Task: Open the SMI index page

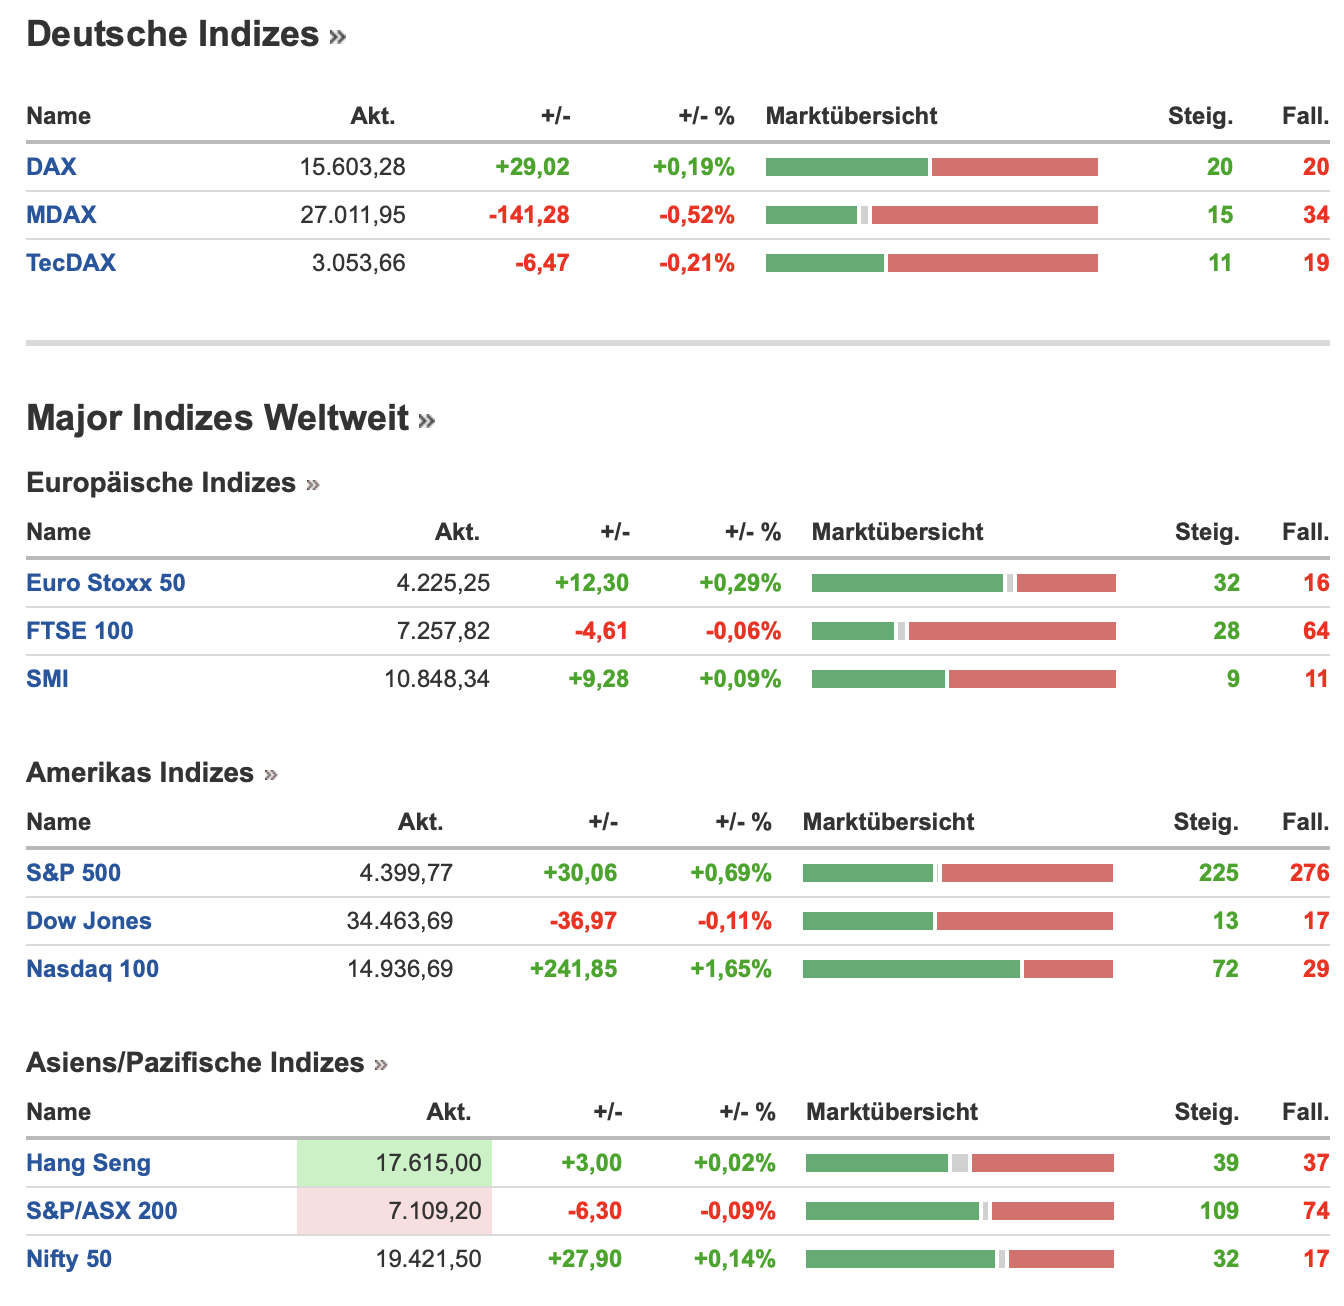Action: tap(48, 679)
